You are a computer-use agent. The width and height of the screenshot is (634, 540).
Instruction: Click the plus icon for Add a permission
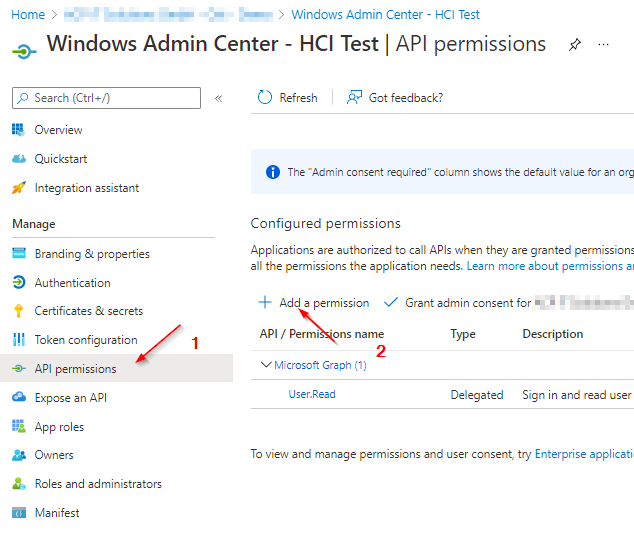point(265,302)
